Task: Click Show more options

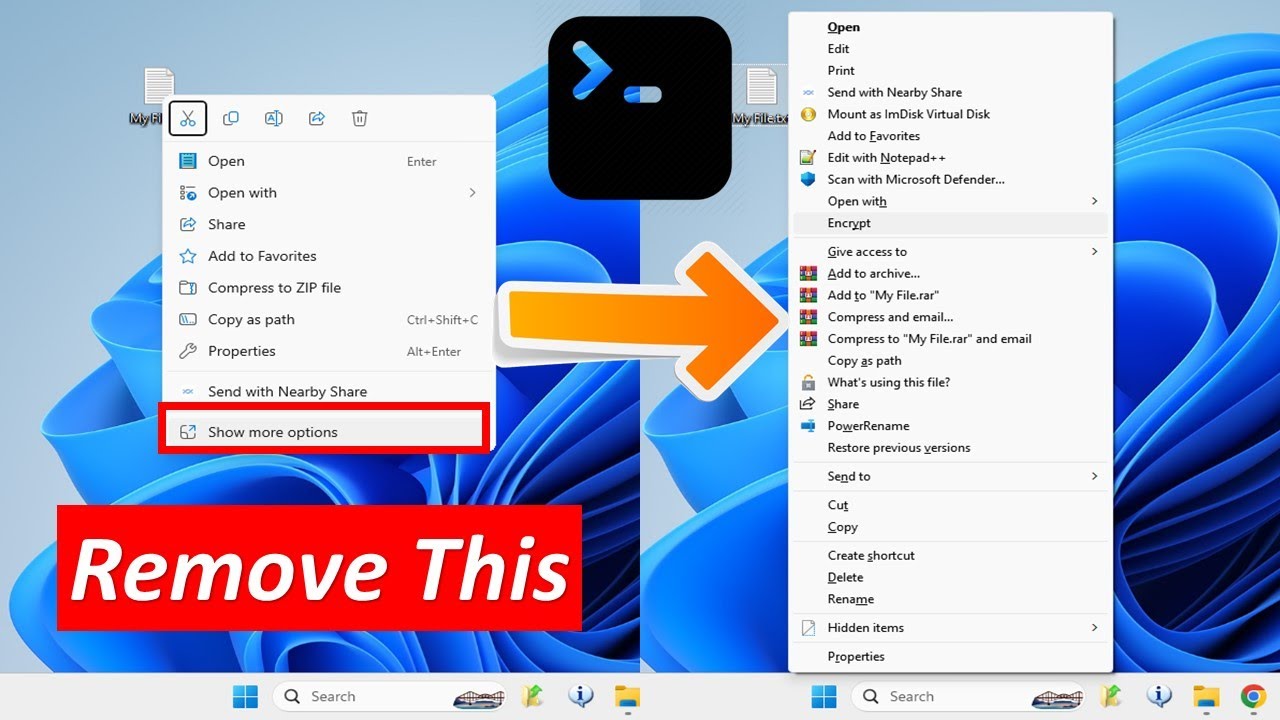Action: 329,432
